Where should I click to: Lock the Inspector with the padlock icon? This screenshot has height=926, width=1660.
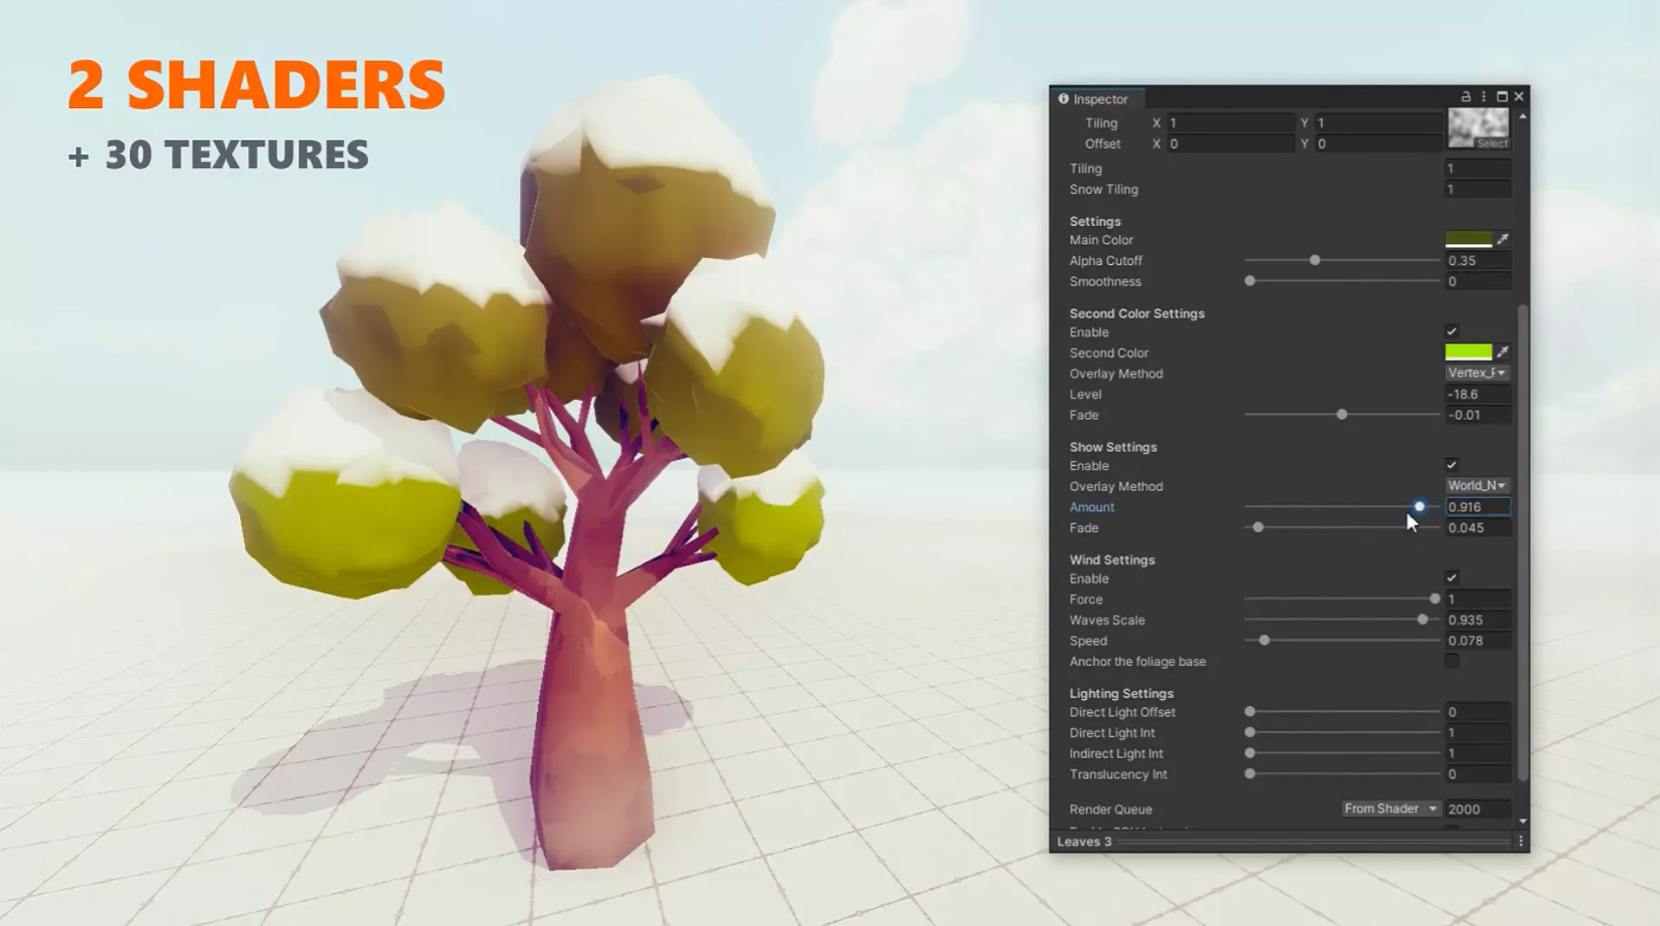1466,97
